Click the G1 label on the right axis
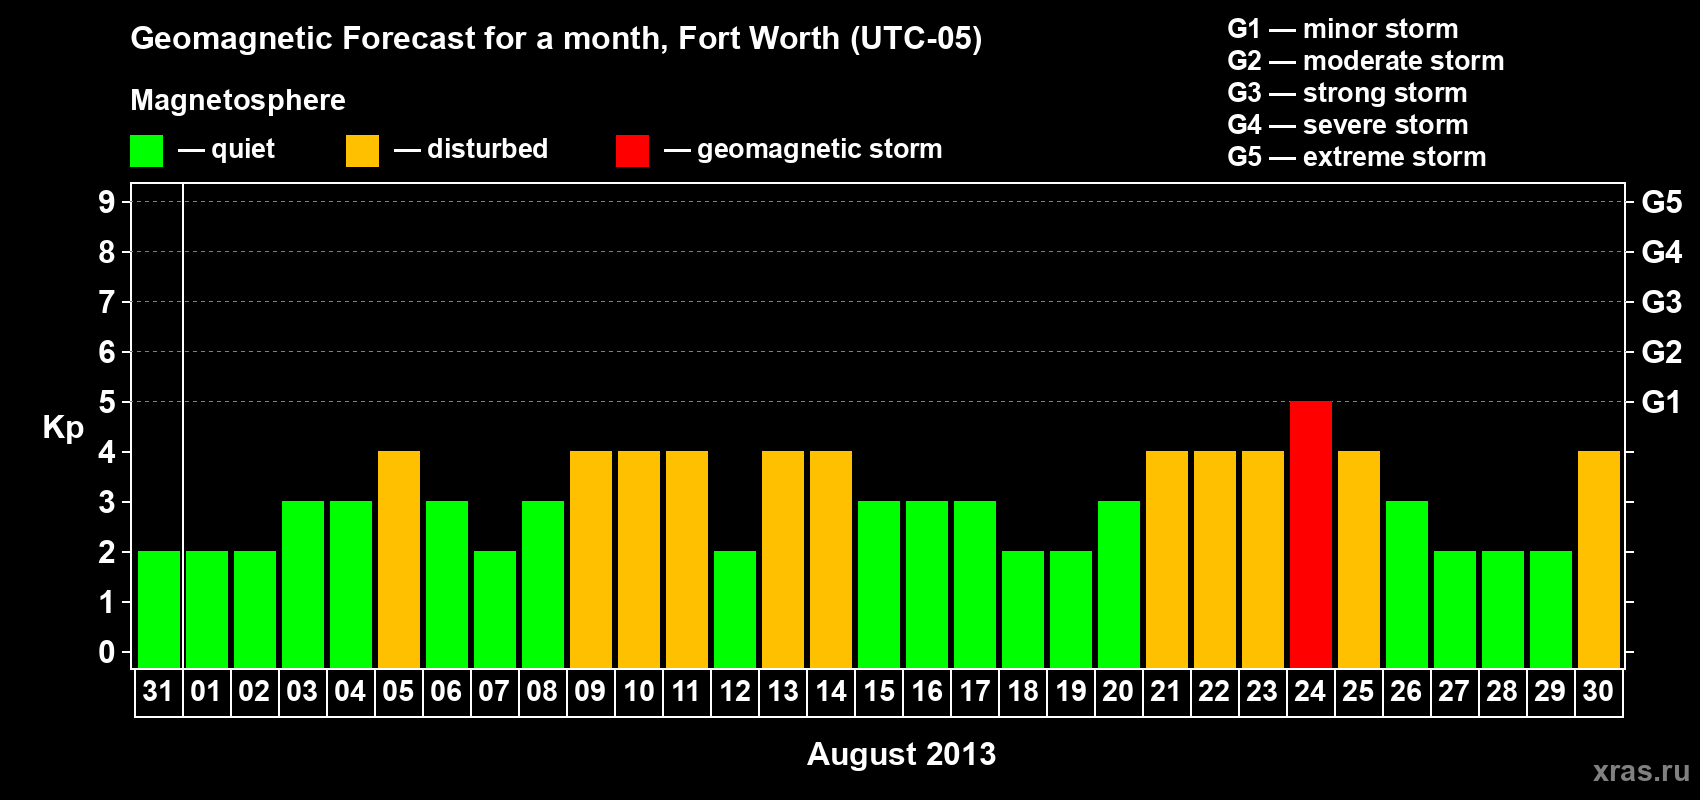The width and height of the screenshot is (1700, 800). pos(1662,402)
